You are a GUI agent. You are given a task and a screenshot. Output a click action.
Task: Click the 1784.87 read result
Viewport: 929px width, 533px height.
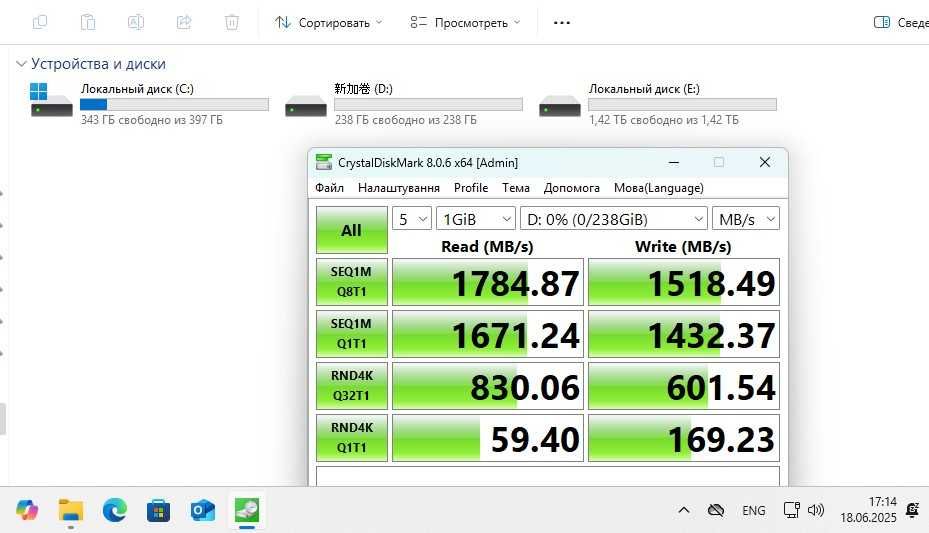[488, 282]
